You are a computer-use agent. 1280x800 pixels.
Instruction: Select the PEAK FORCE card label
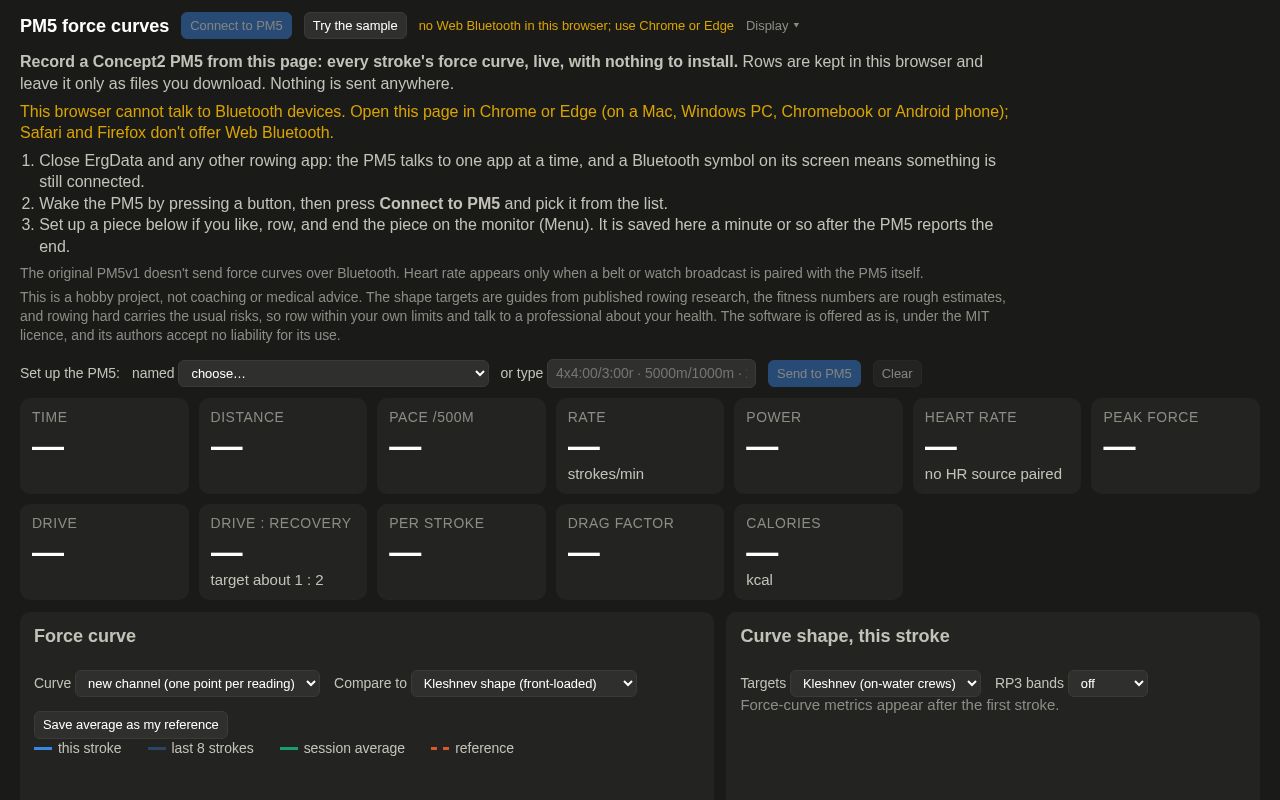point(1151,417)
